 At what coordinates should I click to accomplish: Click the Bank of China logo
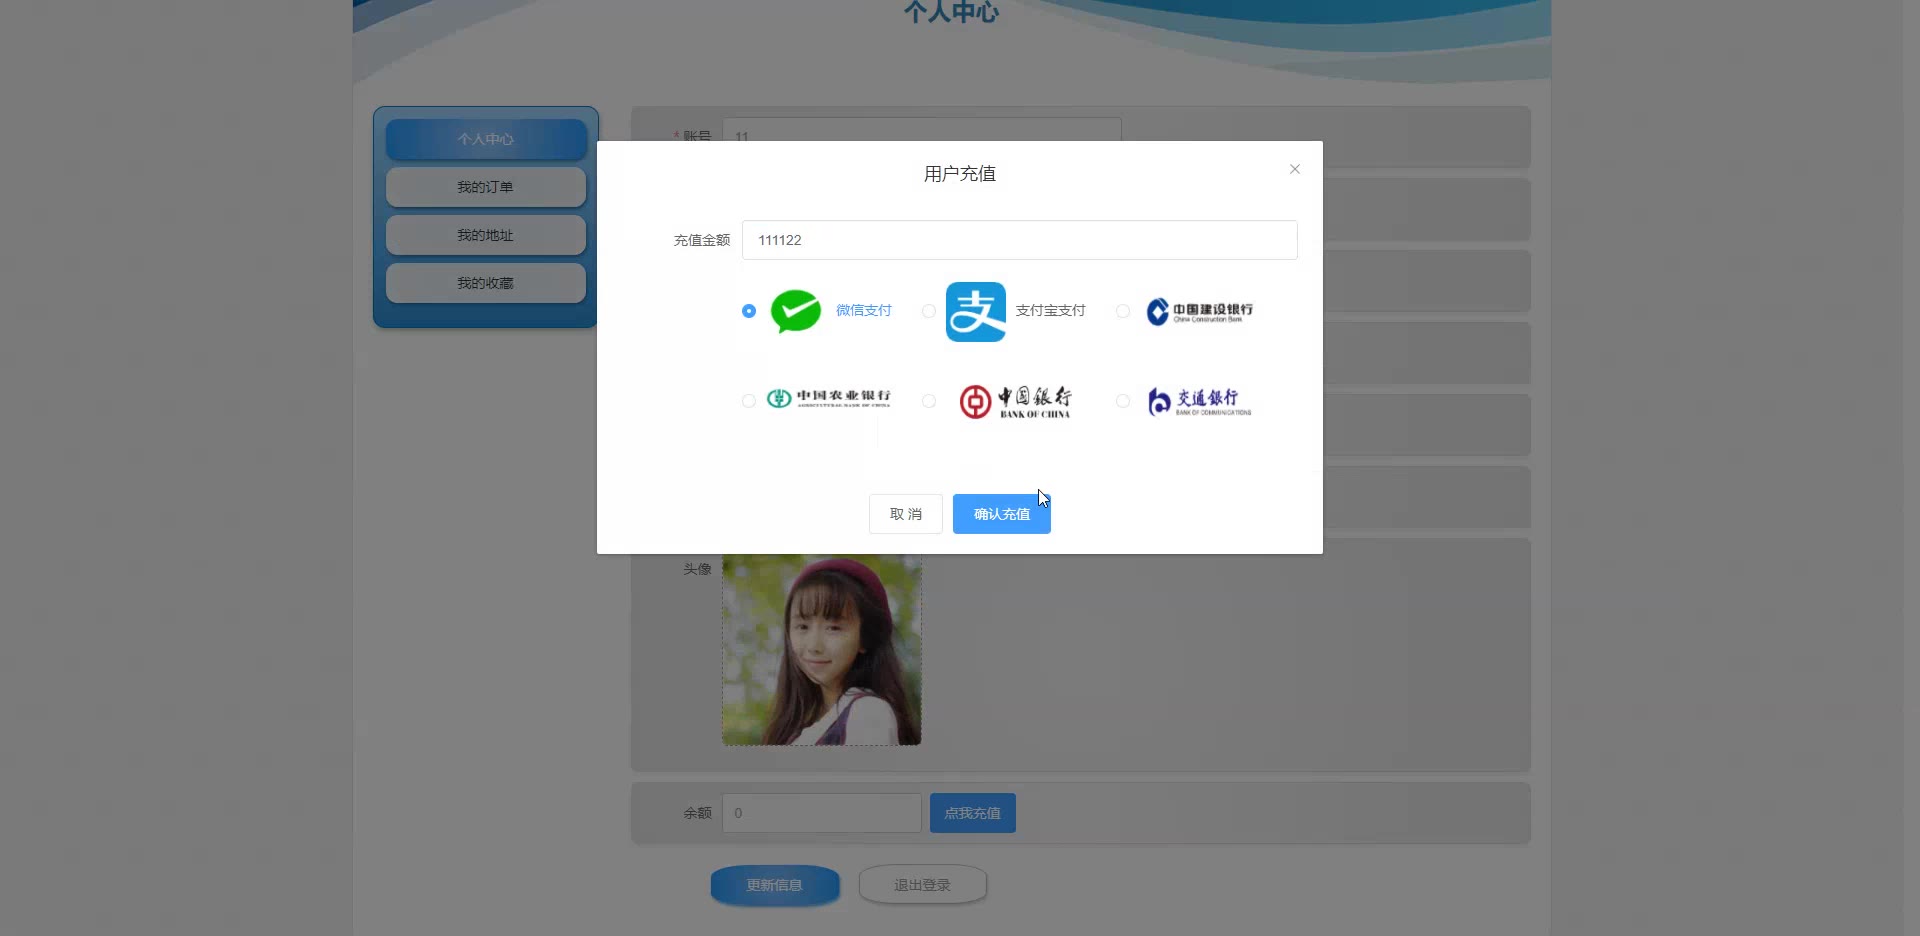click(1015, 401)
